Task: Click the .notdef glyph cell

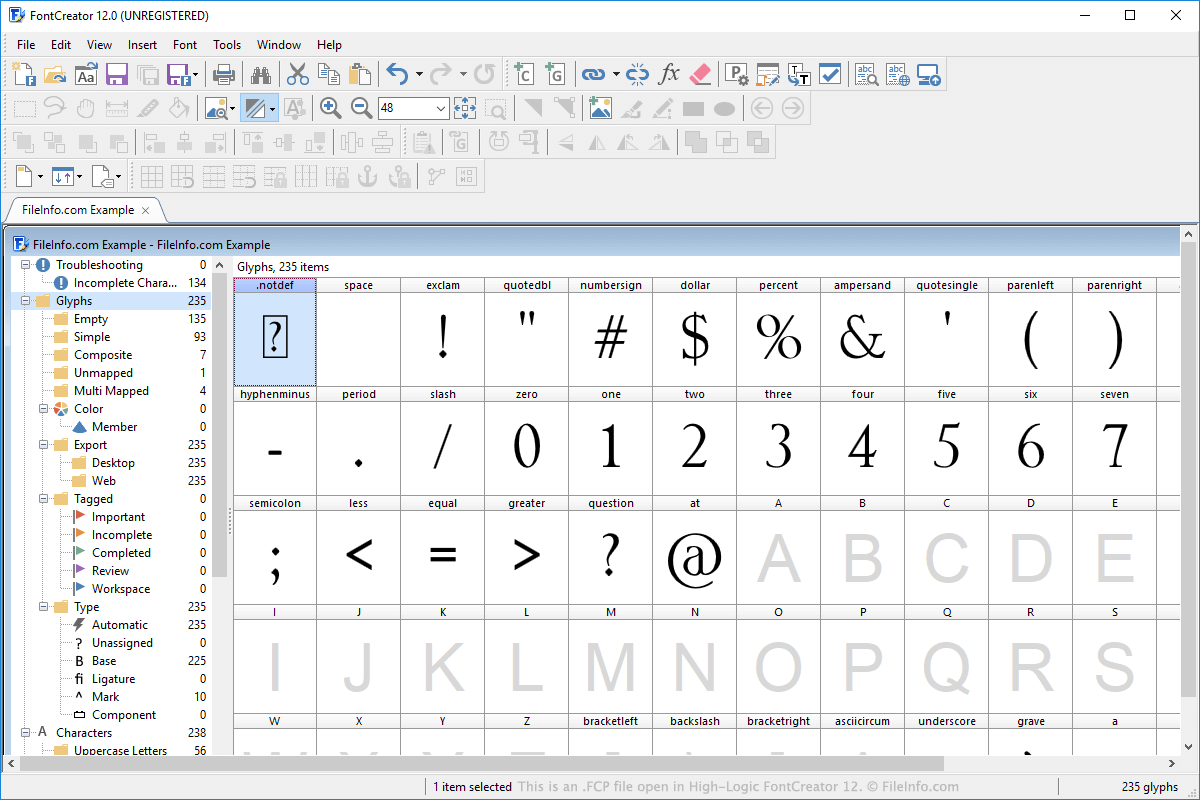Action: click(275, 332)
